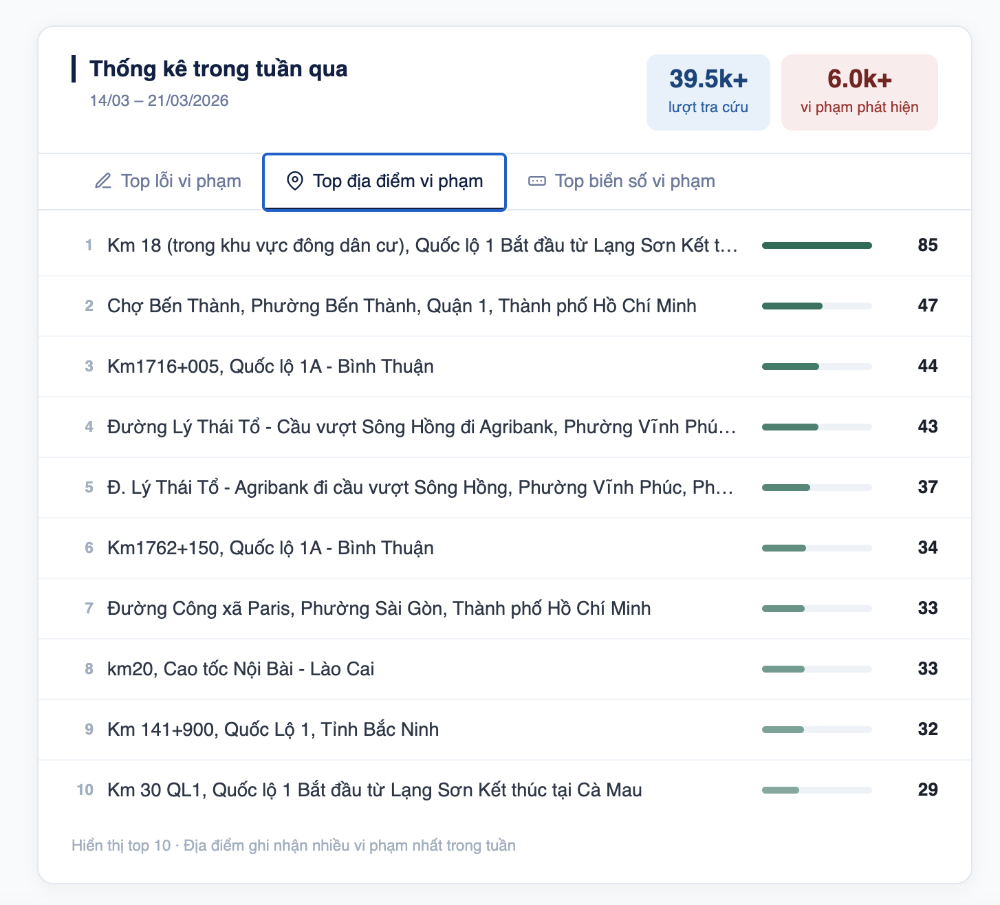Switch to Top lỗi vi phạm tab
Screen dimensions: 1000x905
(x=168, y=181)
